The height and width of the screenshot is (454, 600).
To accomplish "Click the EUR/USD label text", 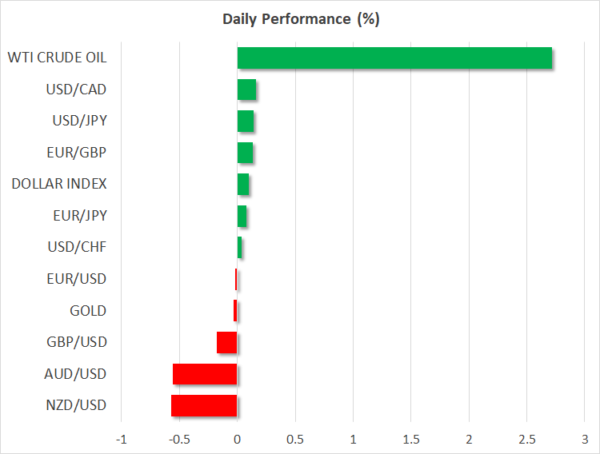I will click(x=79, y=279).
